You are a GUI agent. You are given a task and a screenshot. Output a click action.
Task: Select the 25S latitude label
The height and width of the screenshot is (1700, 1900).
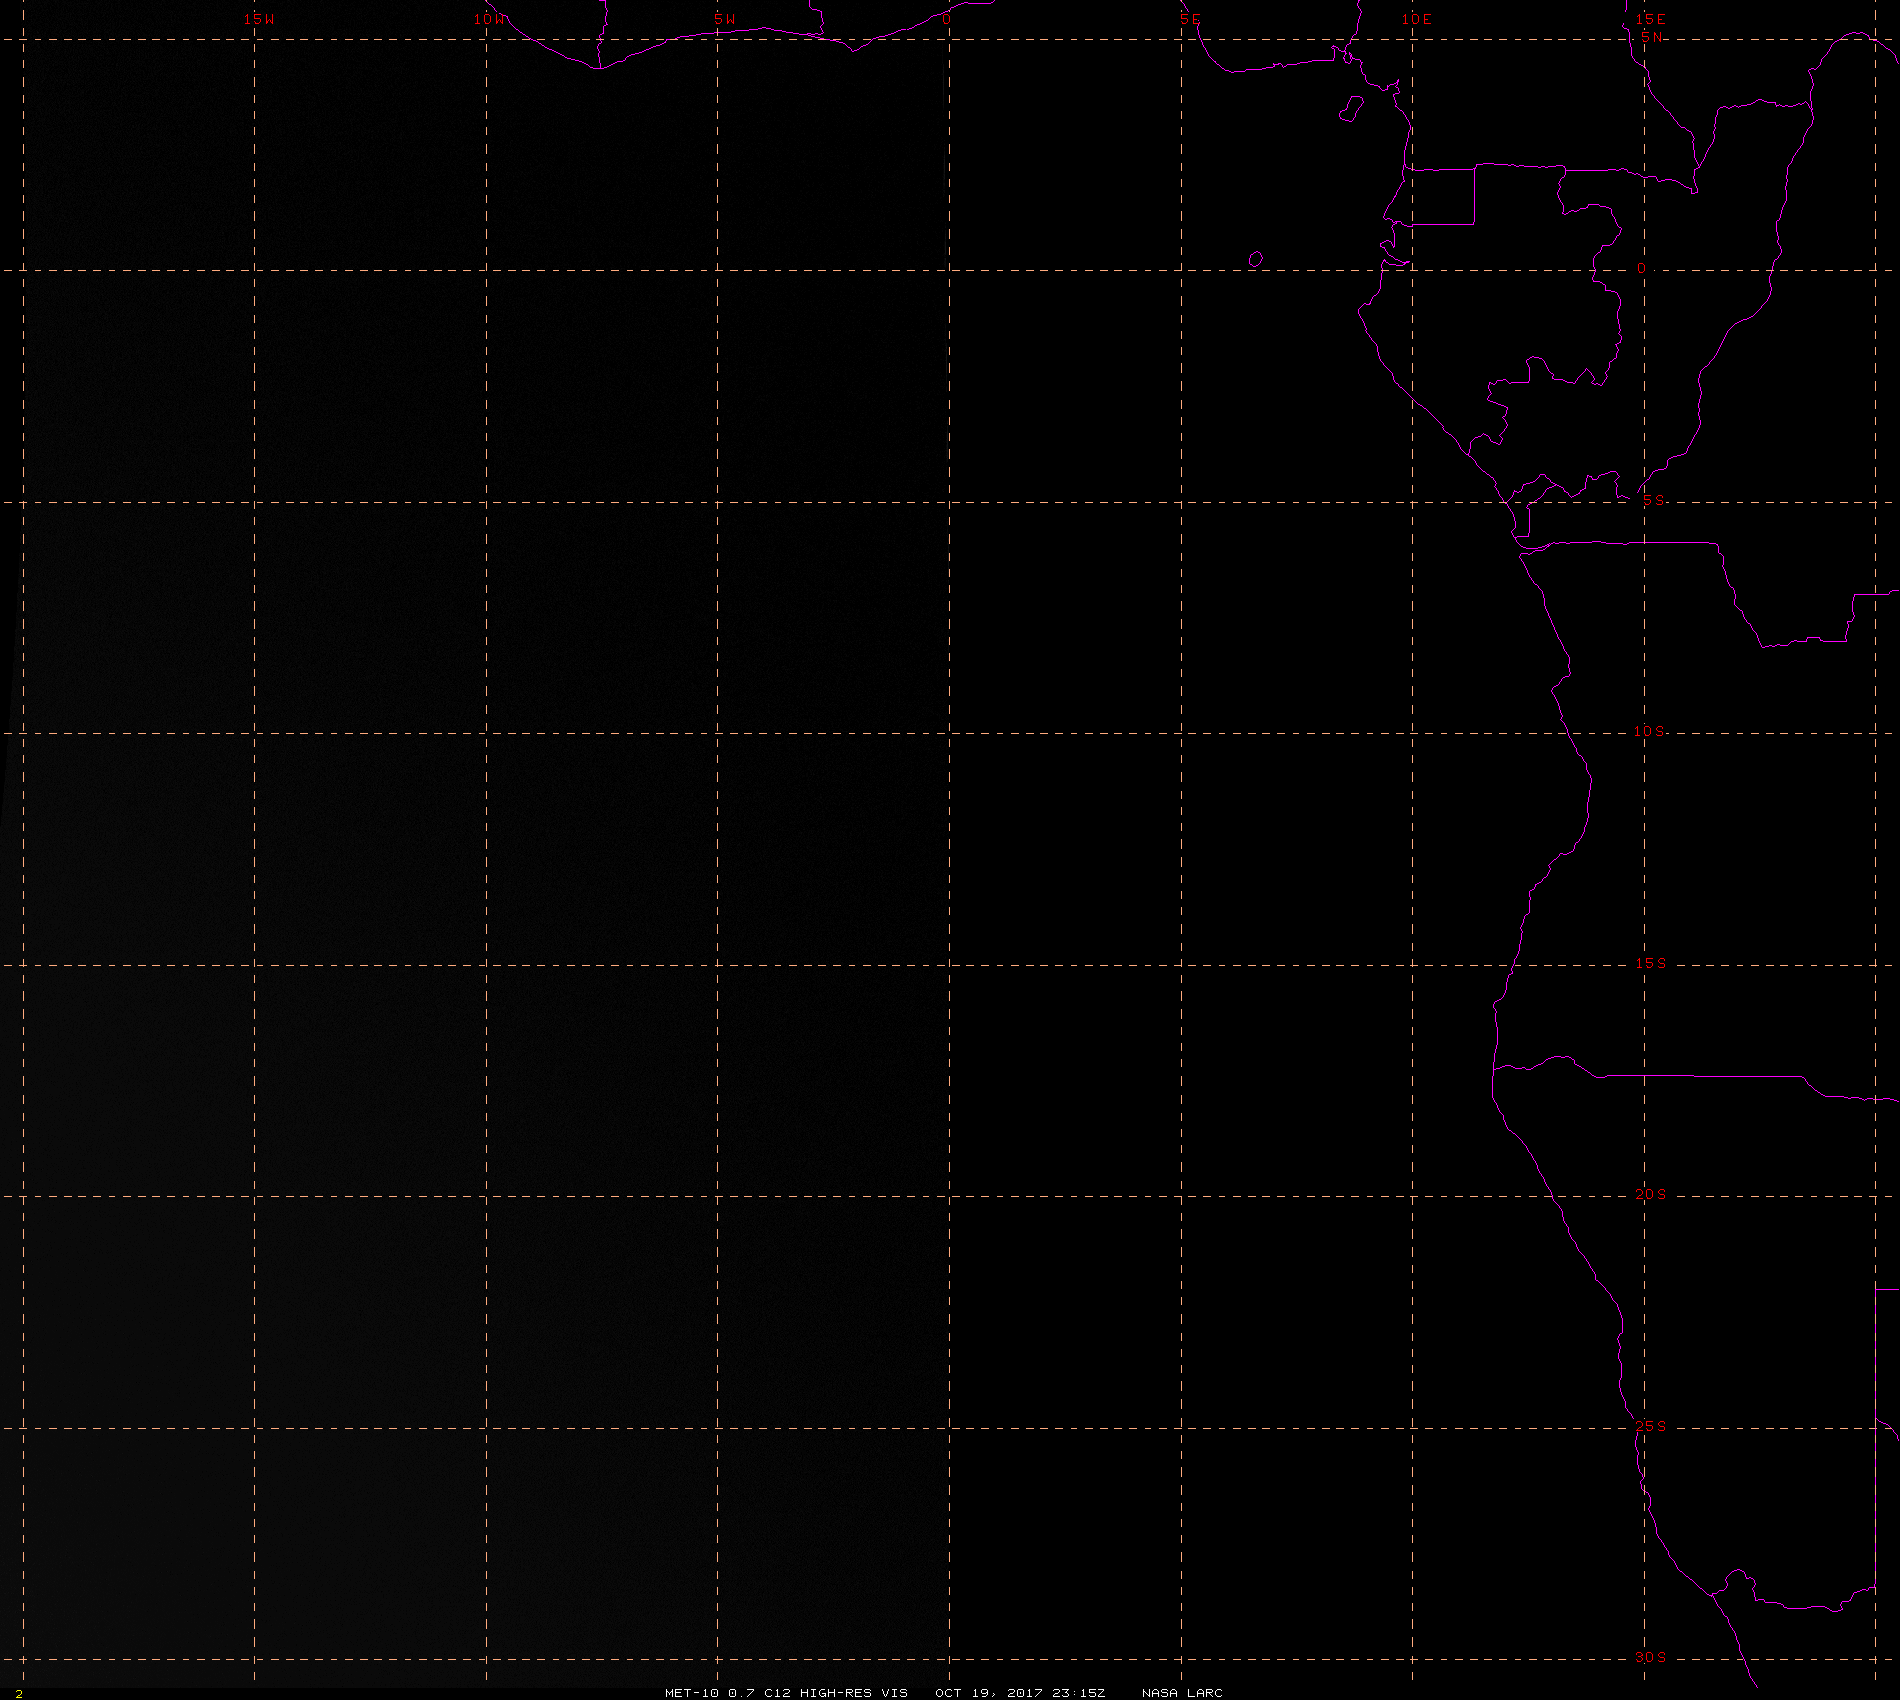(x=1651, y=1426)
